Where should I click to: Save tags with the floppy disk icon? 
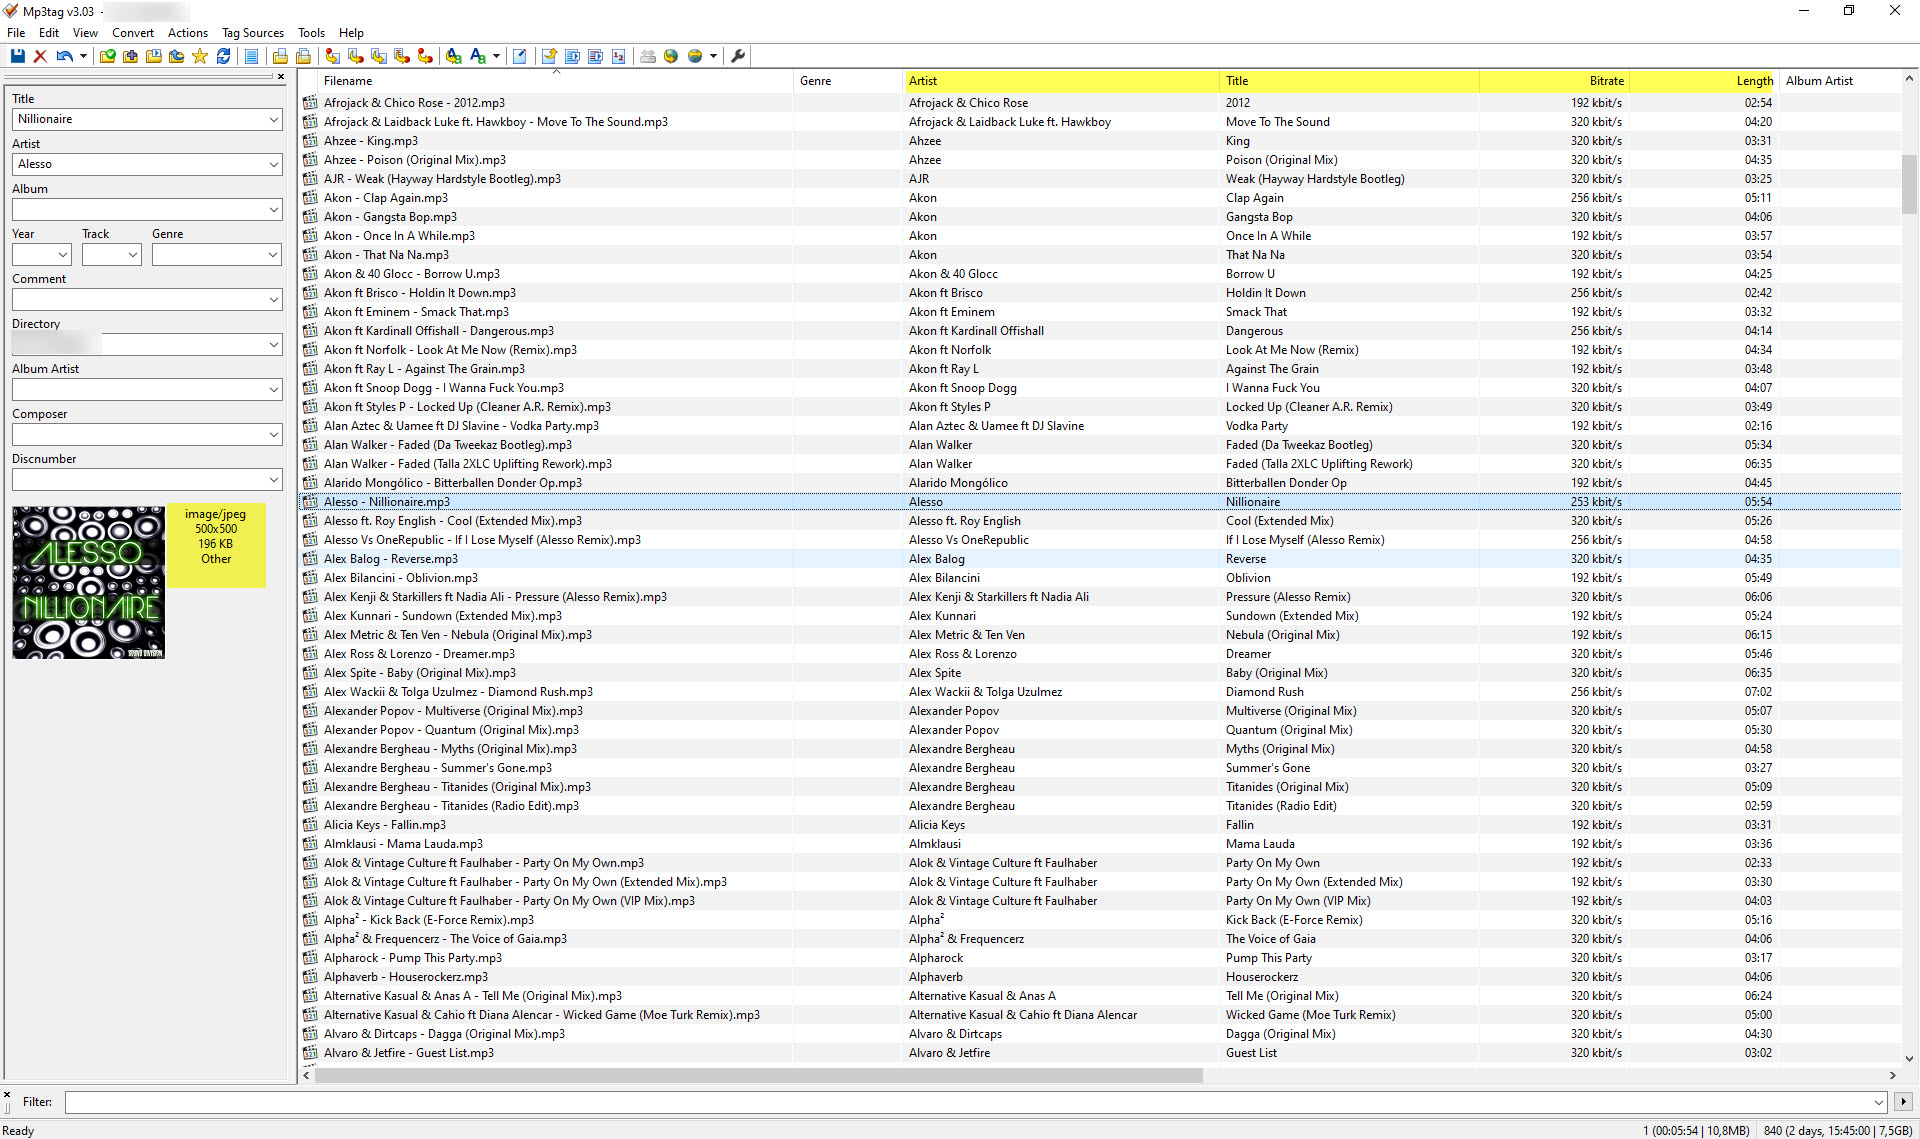tap(18, 57)
